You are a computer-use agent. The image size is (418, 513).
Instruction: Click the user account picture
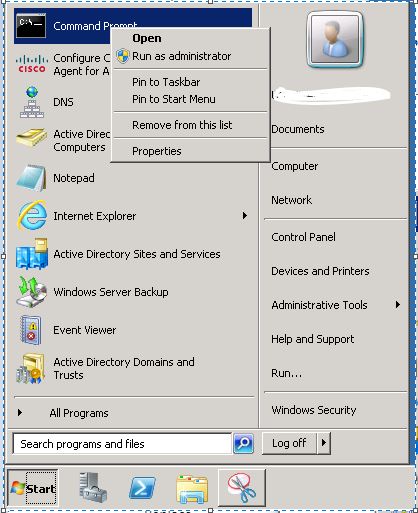tap(334, 39)
